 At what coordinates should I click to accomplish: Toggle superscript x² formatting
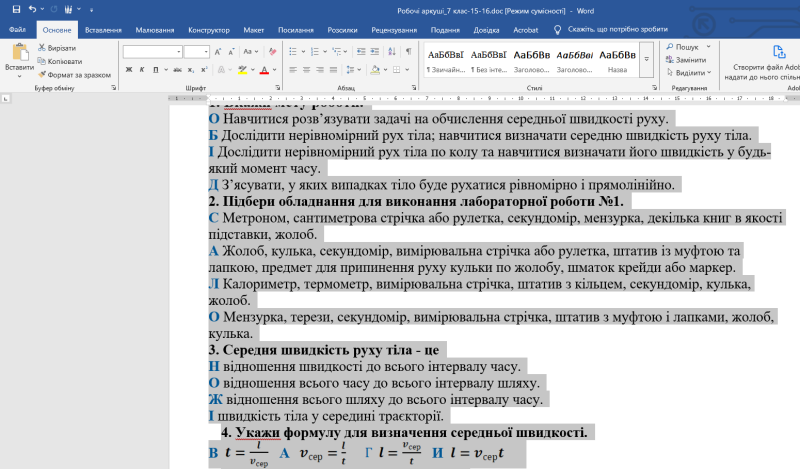pyautogui.click(x=204, y=69)
